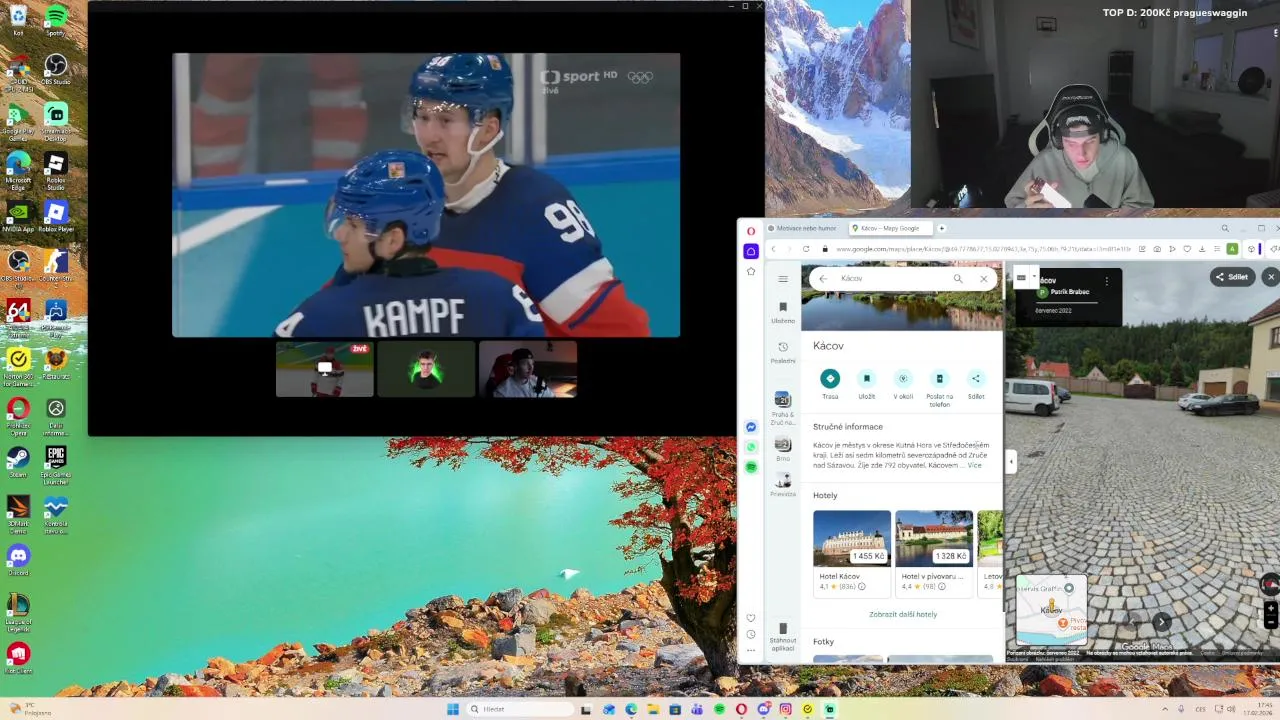Open Praha & Zruč recent entry
The width and height of the screenshot is (1280, 720).
click(x=783, y=408)
